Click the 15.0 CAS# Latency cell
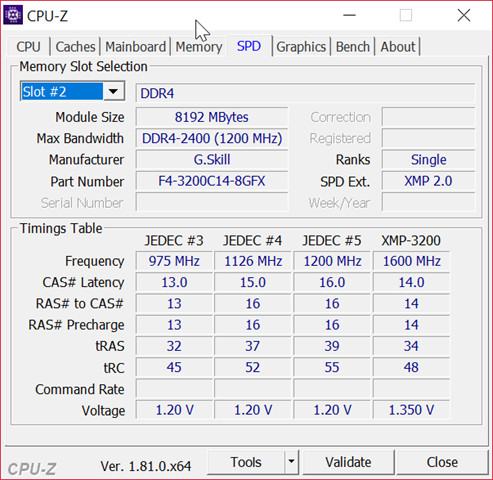493x480 pixels. (x=253, y=282)
